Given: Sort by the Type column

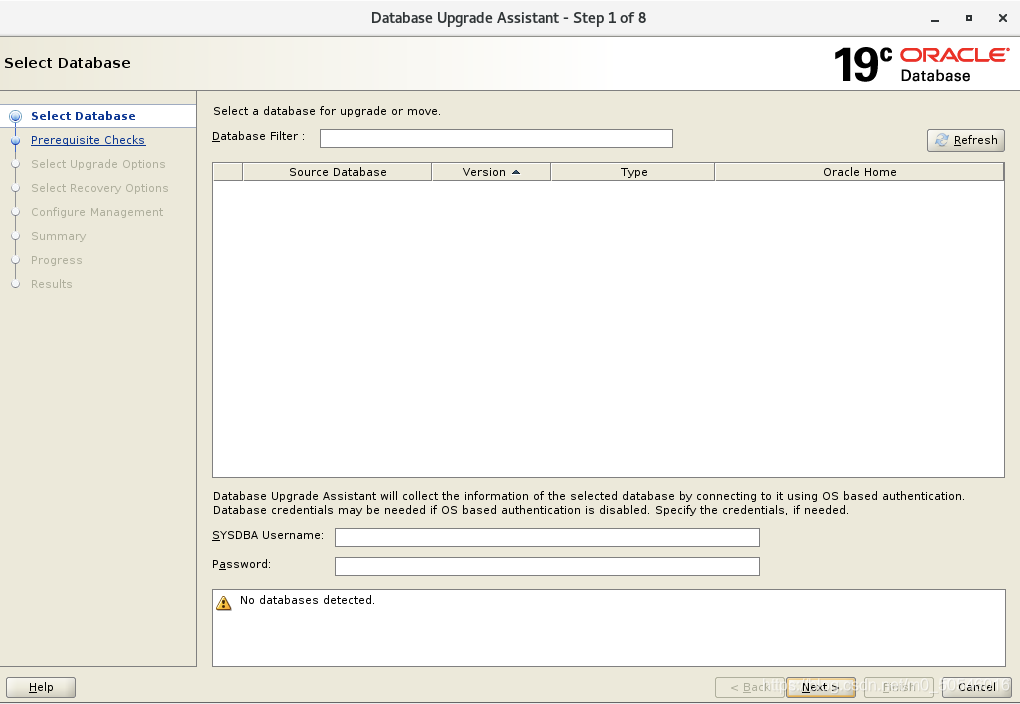Looking at the screenshot, I should pyautogui.click(x=633, y=172).
